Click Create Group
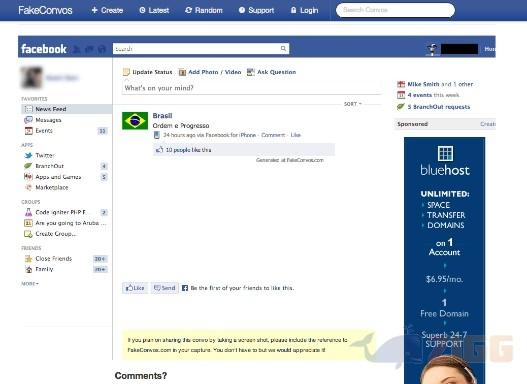This screenshot has width=527, height=384. [56, 234]
